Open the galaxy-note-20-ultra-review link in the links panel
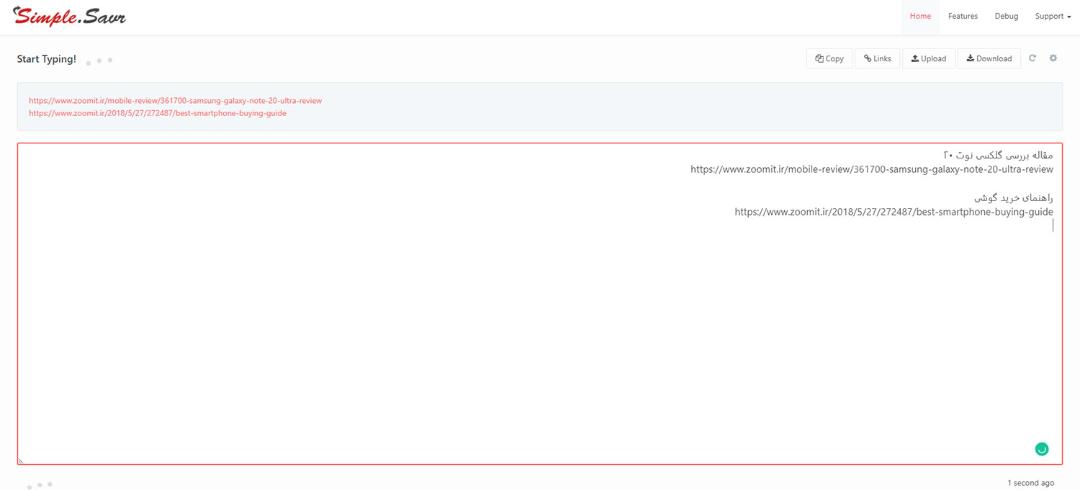Image resolution: width=1080 pixels, height=490 pixels. [x=175, y=101]
